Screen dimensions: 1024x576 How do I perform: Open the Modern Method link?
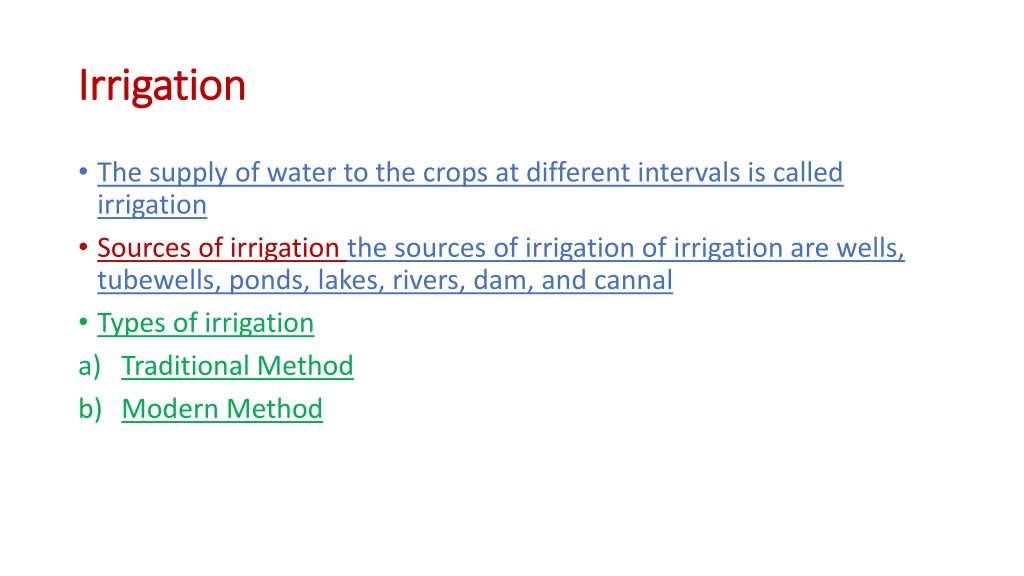222,409
